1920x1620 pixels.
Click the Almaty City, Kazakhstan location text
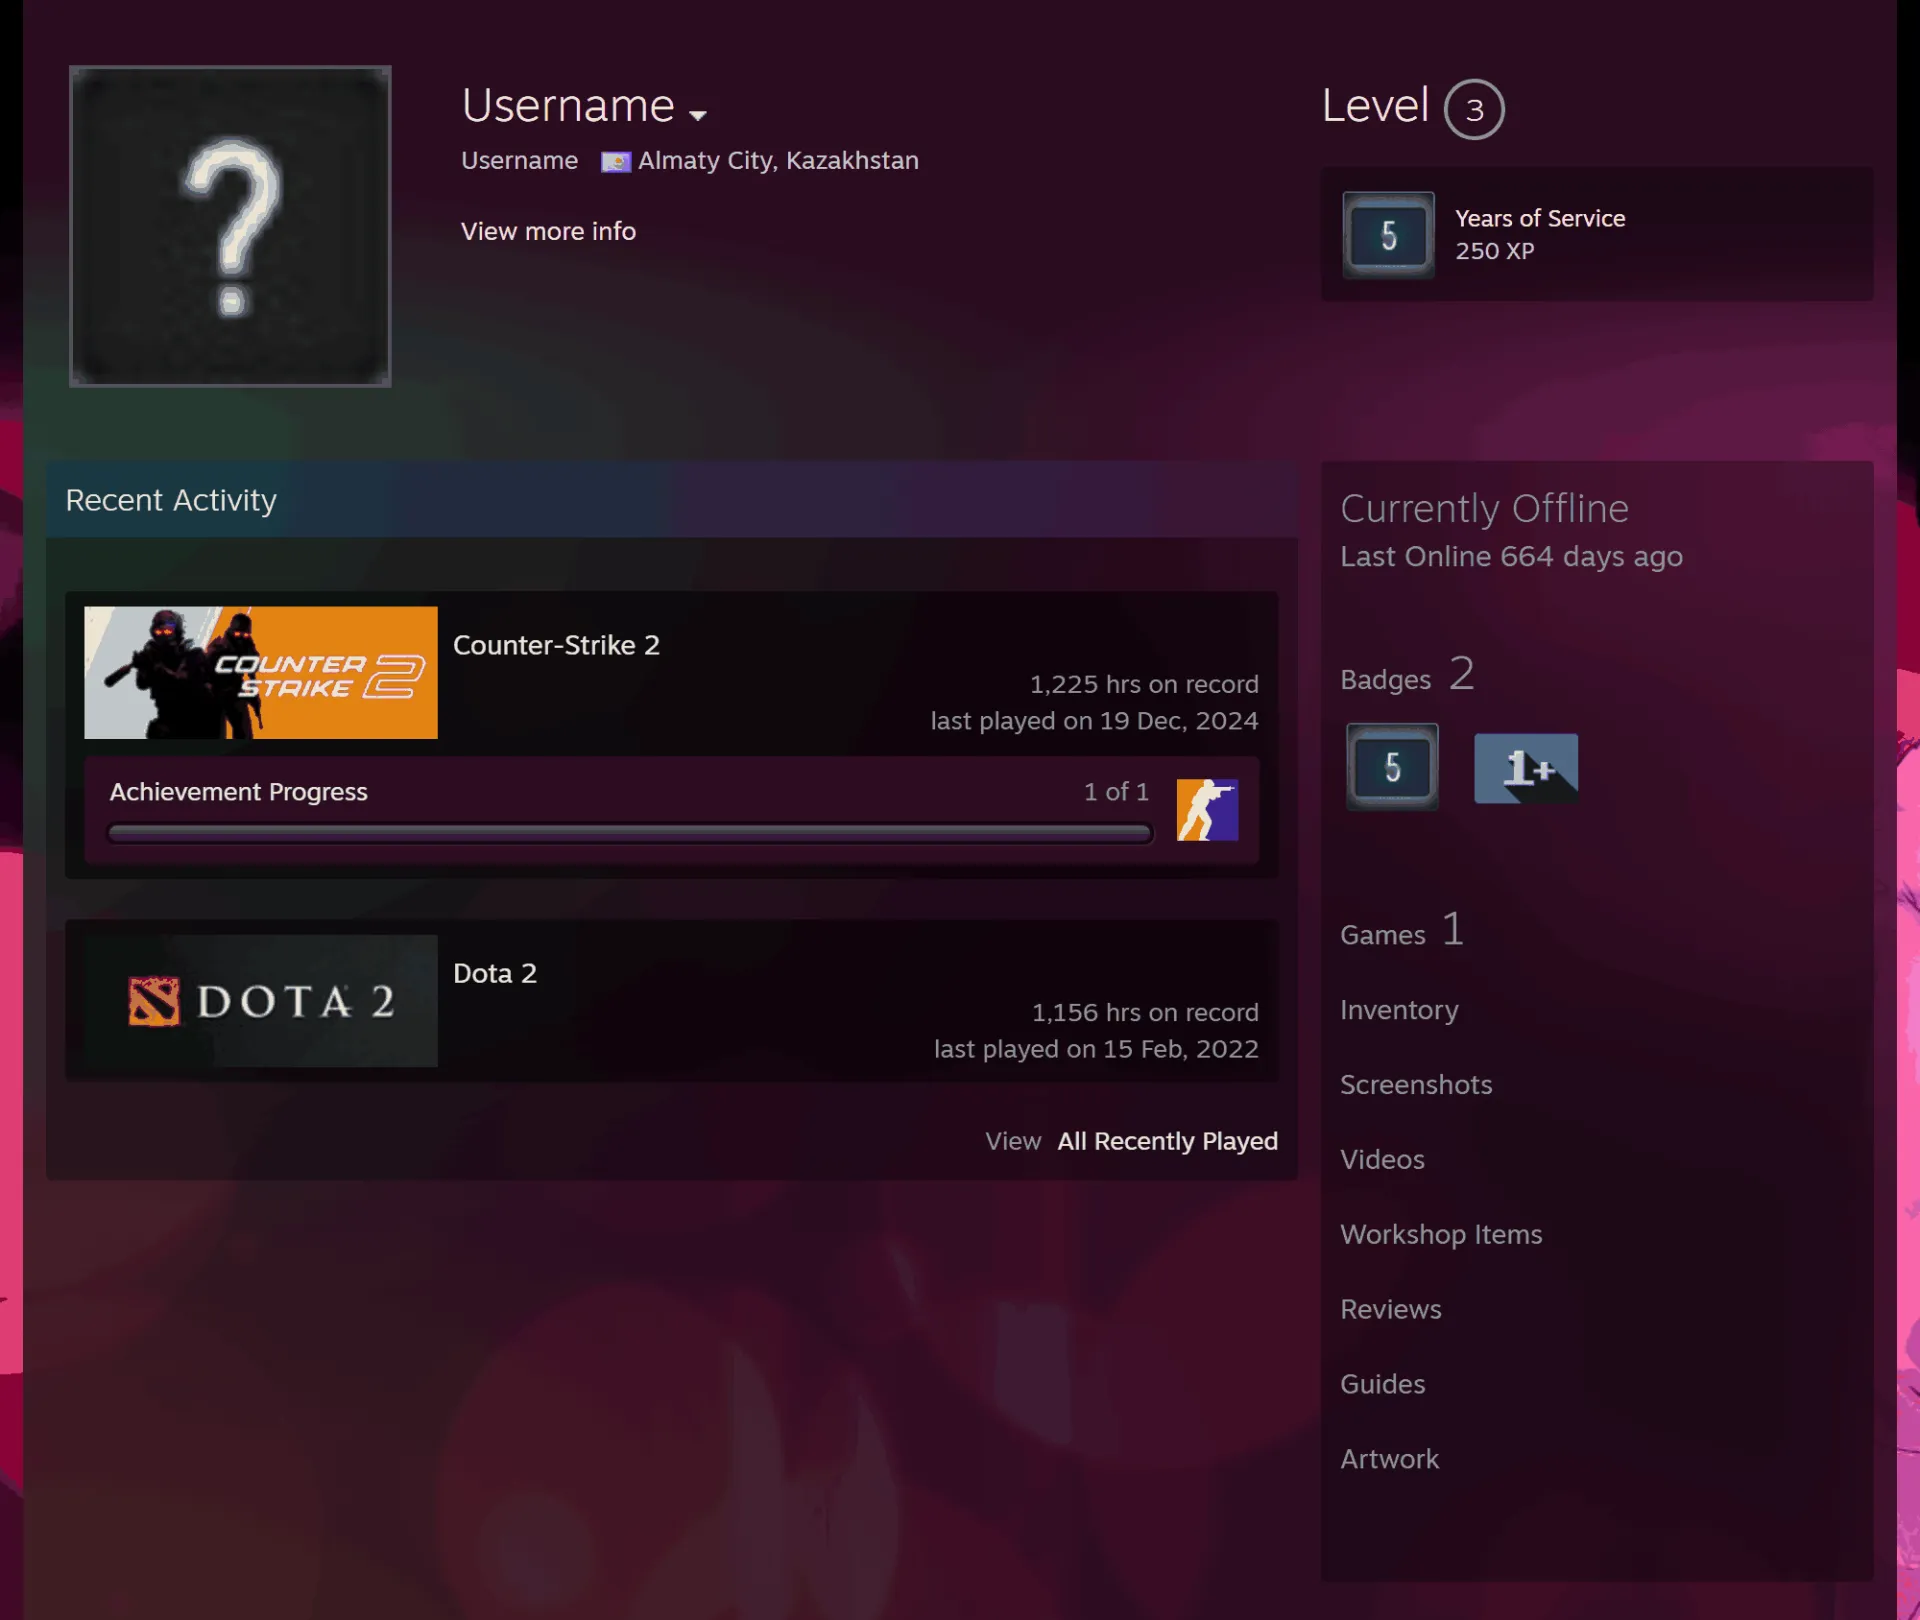tap(778, 161)
